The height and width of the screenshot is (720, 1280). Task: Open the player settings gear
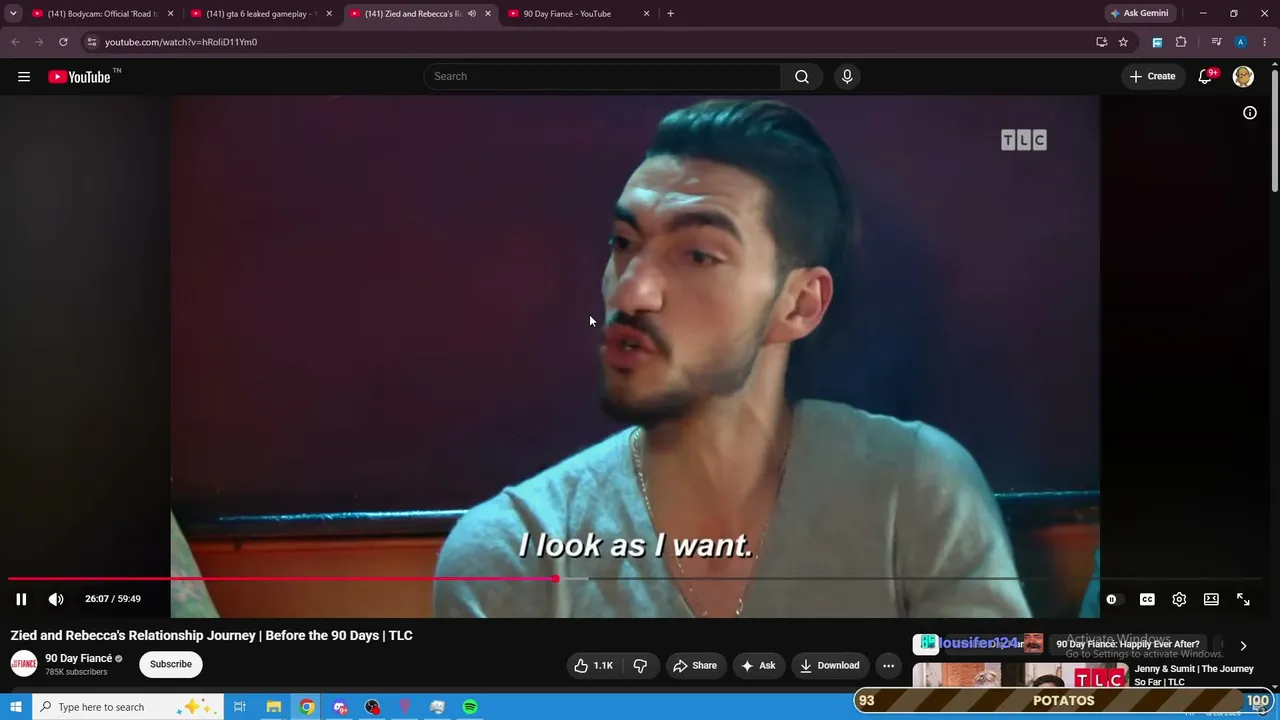[1179, 599]
